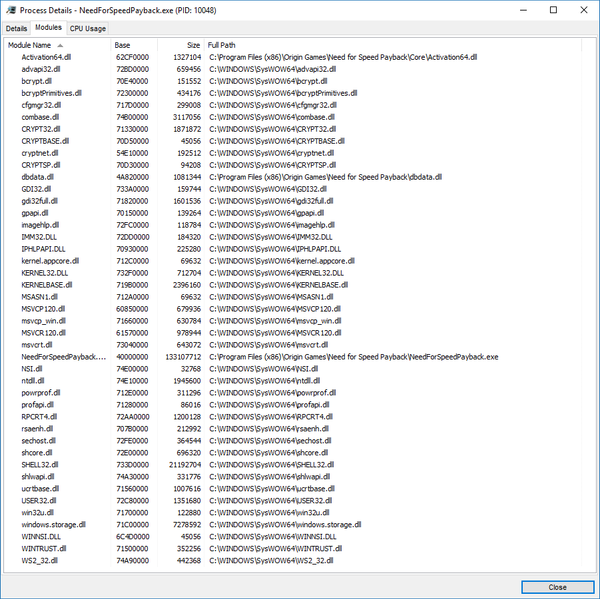Click the full path of ntdll.dll
The width and height of the screenshot is (600, 599).
click(x=264, y=381)
